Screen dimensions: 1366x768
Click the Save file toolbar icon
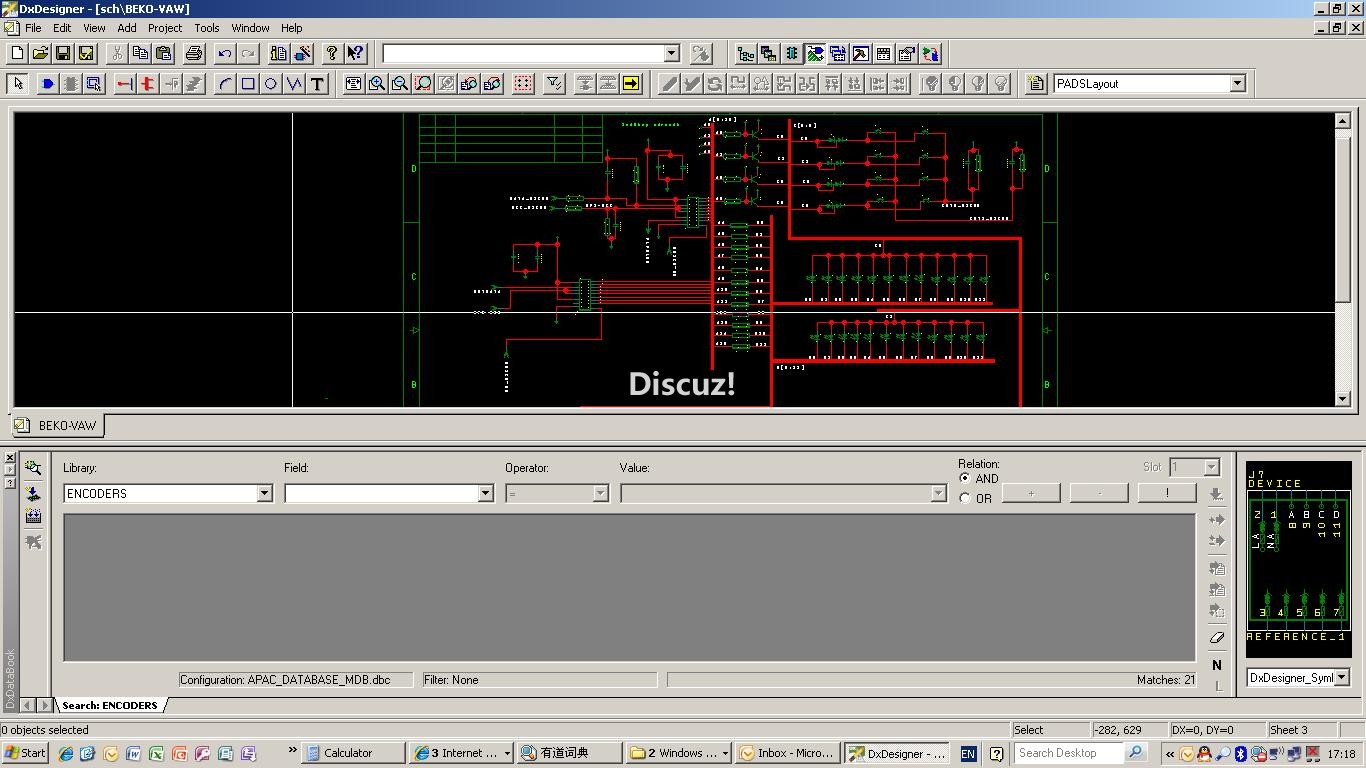pyautogui.click(x=63, y=53)
